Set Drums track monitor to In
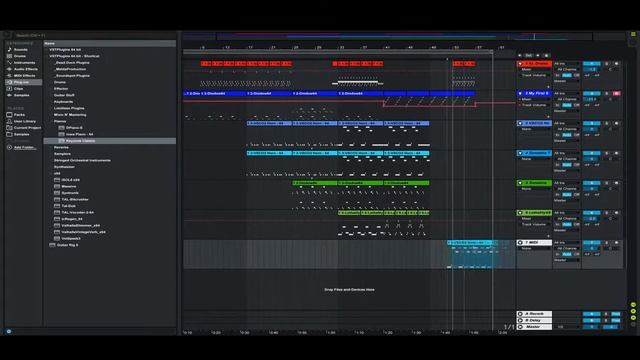640x360 pixels. (x=557, y=76)
